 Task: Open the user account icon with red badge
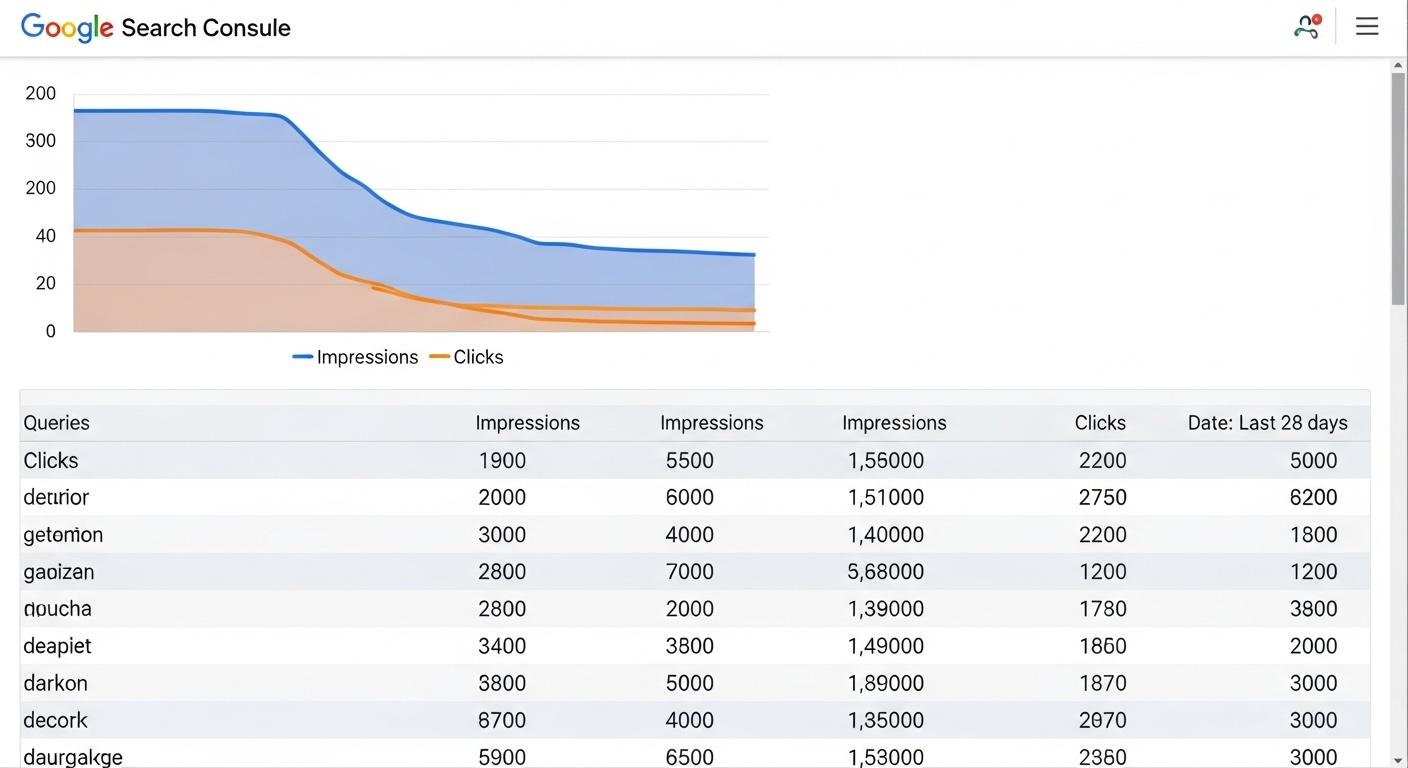1306,27
